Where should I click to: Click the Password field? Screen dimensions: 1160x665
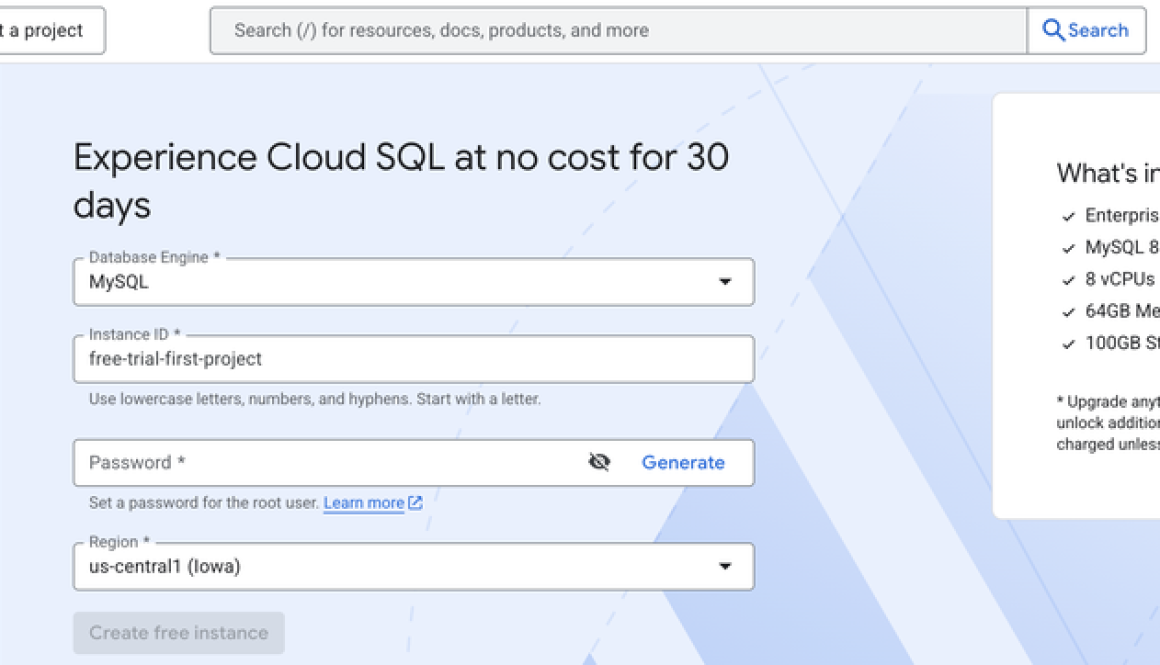[300, 462]
